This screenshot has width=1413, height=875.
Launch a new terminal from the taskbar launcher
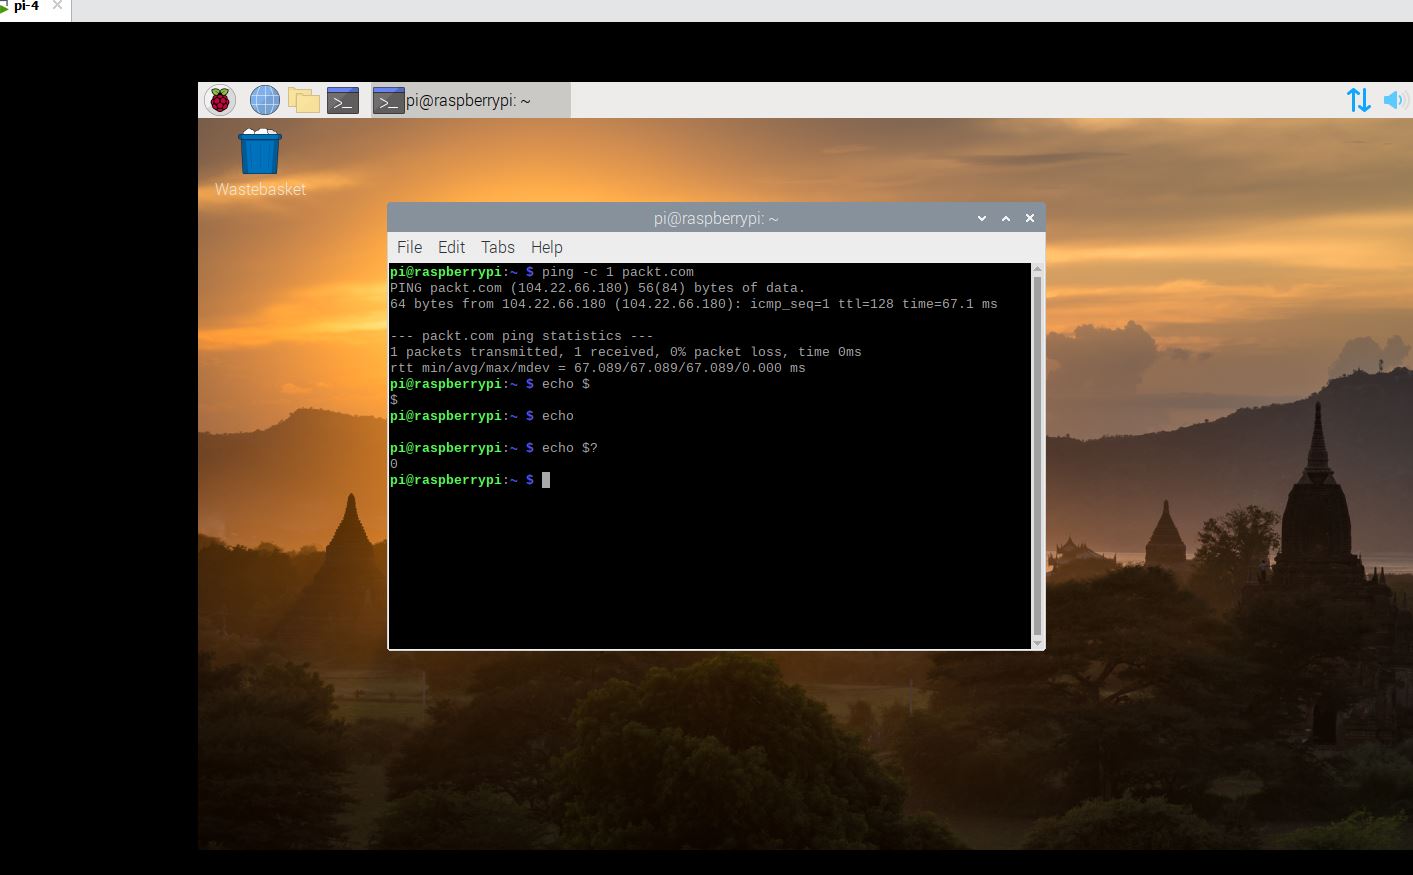(x=343, y=99)
